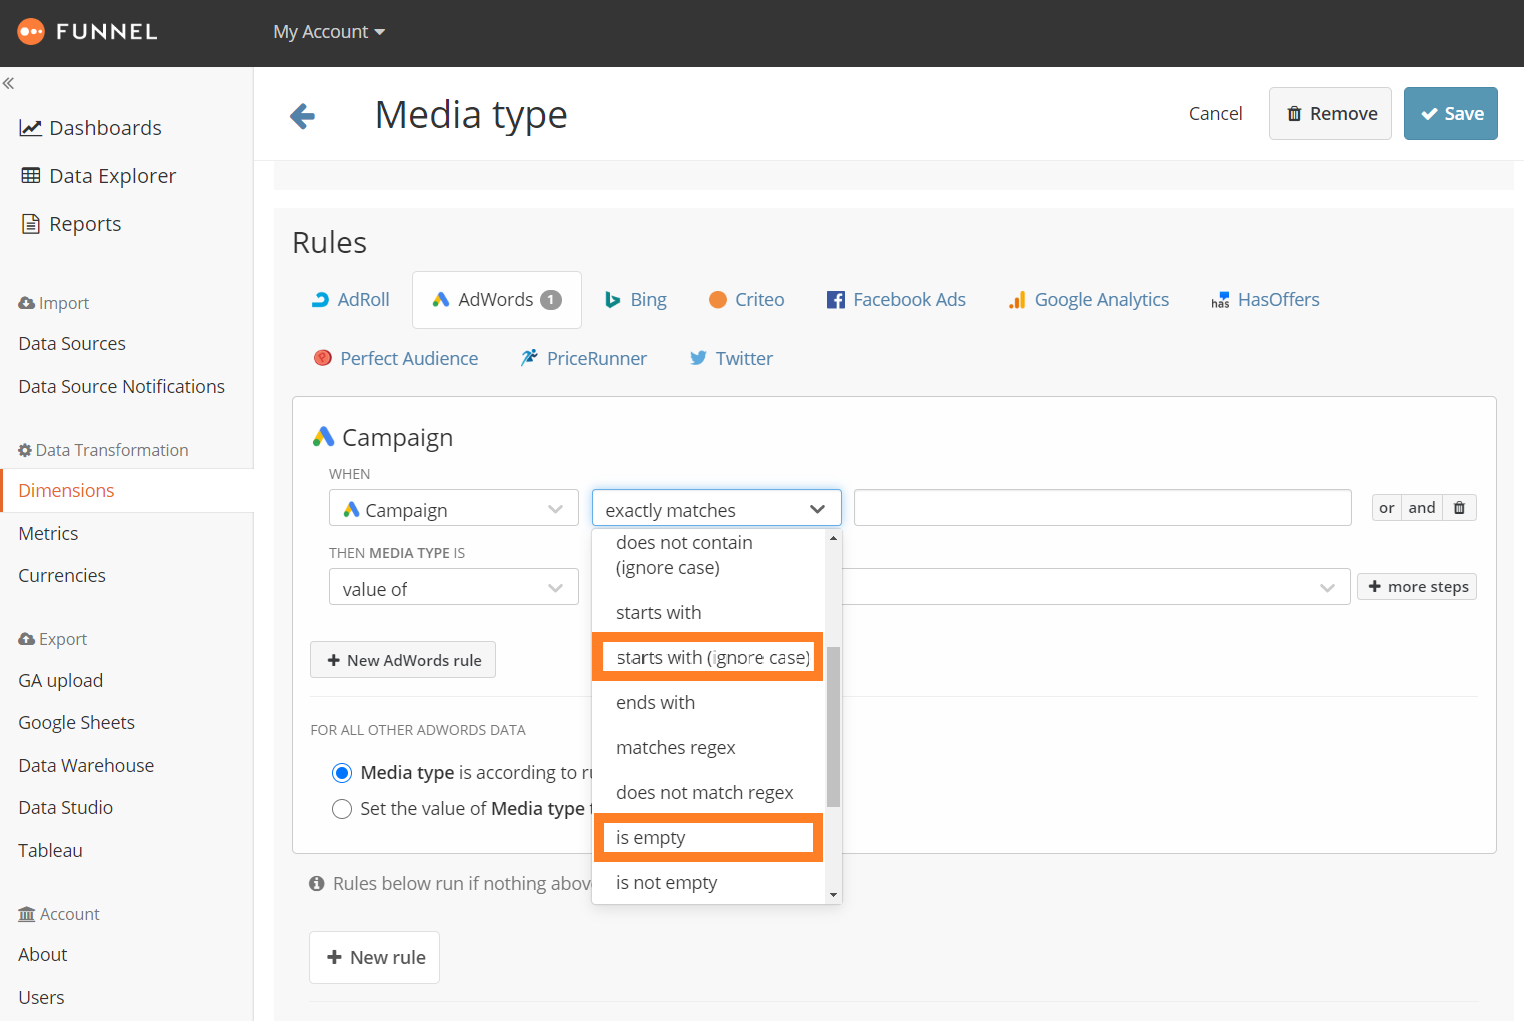Click the New AdWords rule button
The height and width of the screenshot is (1021, 1524).
tap(403, 660)
